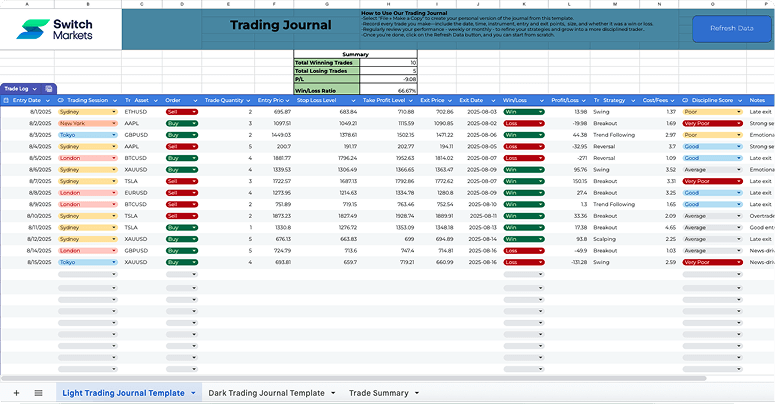The image size is (775, 404).
Task: Click the calendar icon in Entry Date header
Action: tap(7, 100)
